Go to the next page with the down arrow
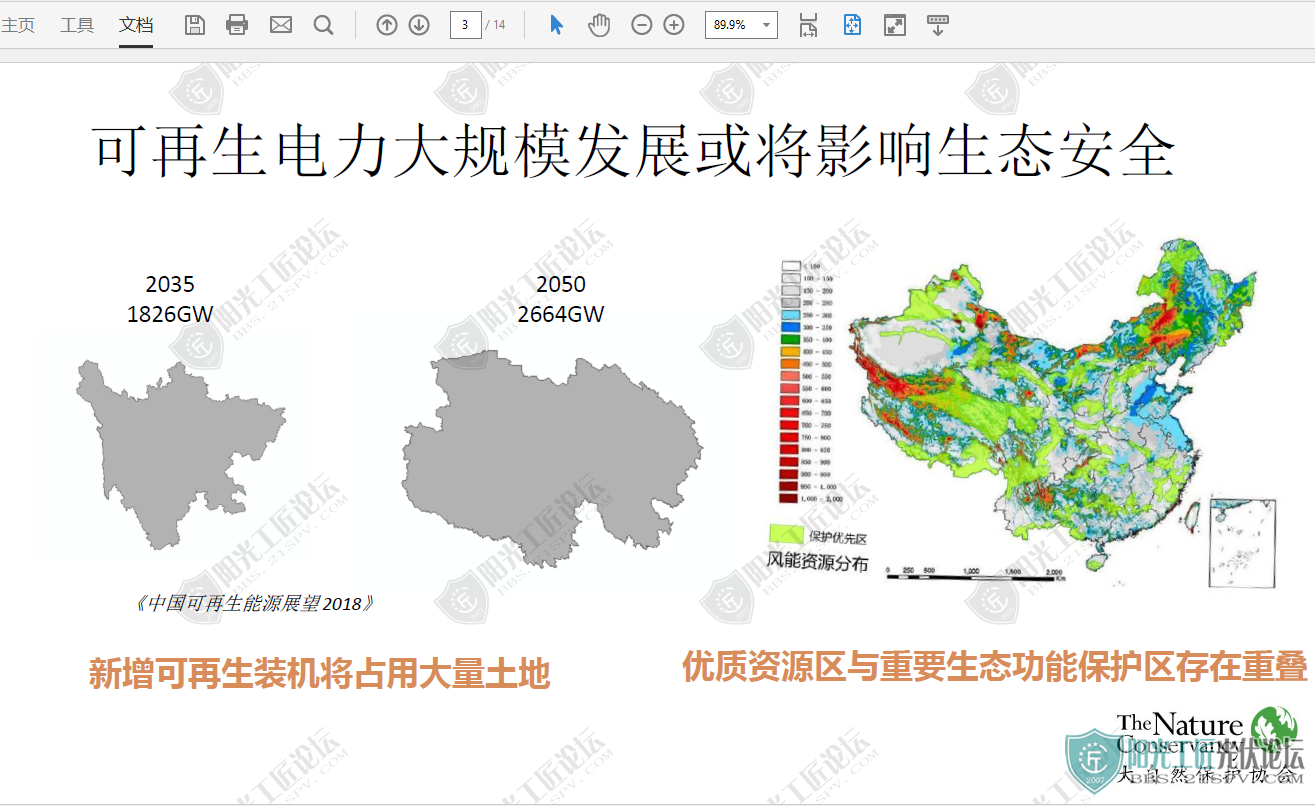 click(419, 25)
